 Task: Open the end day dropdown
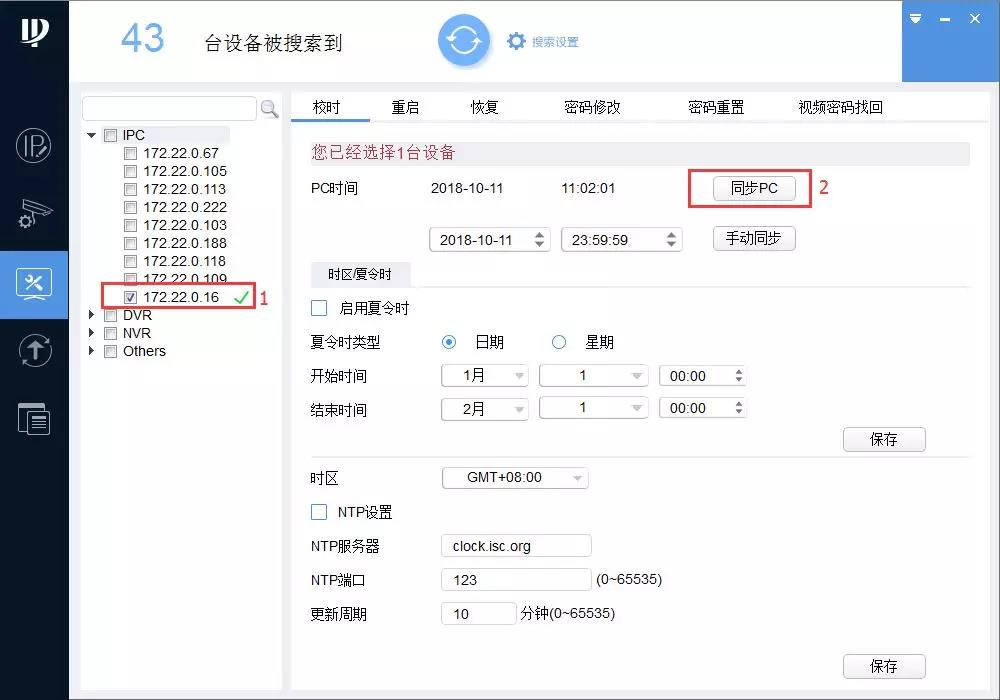(x=594, y=408)
